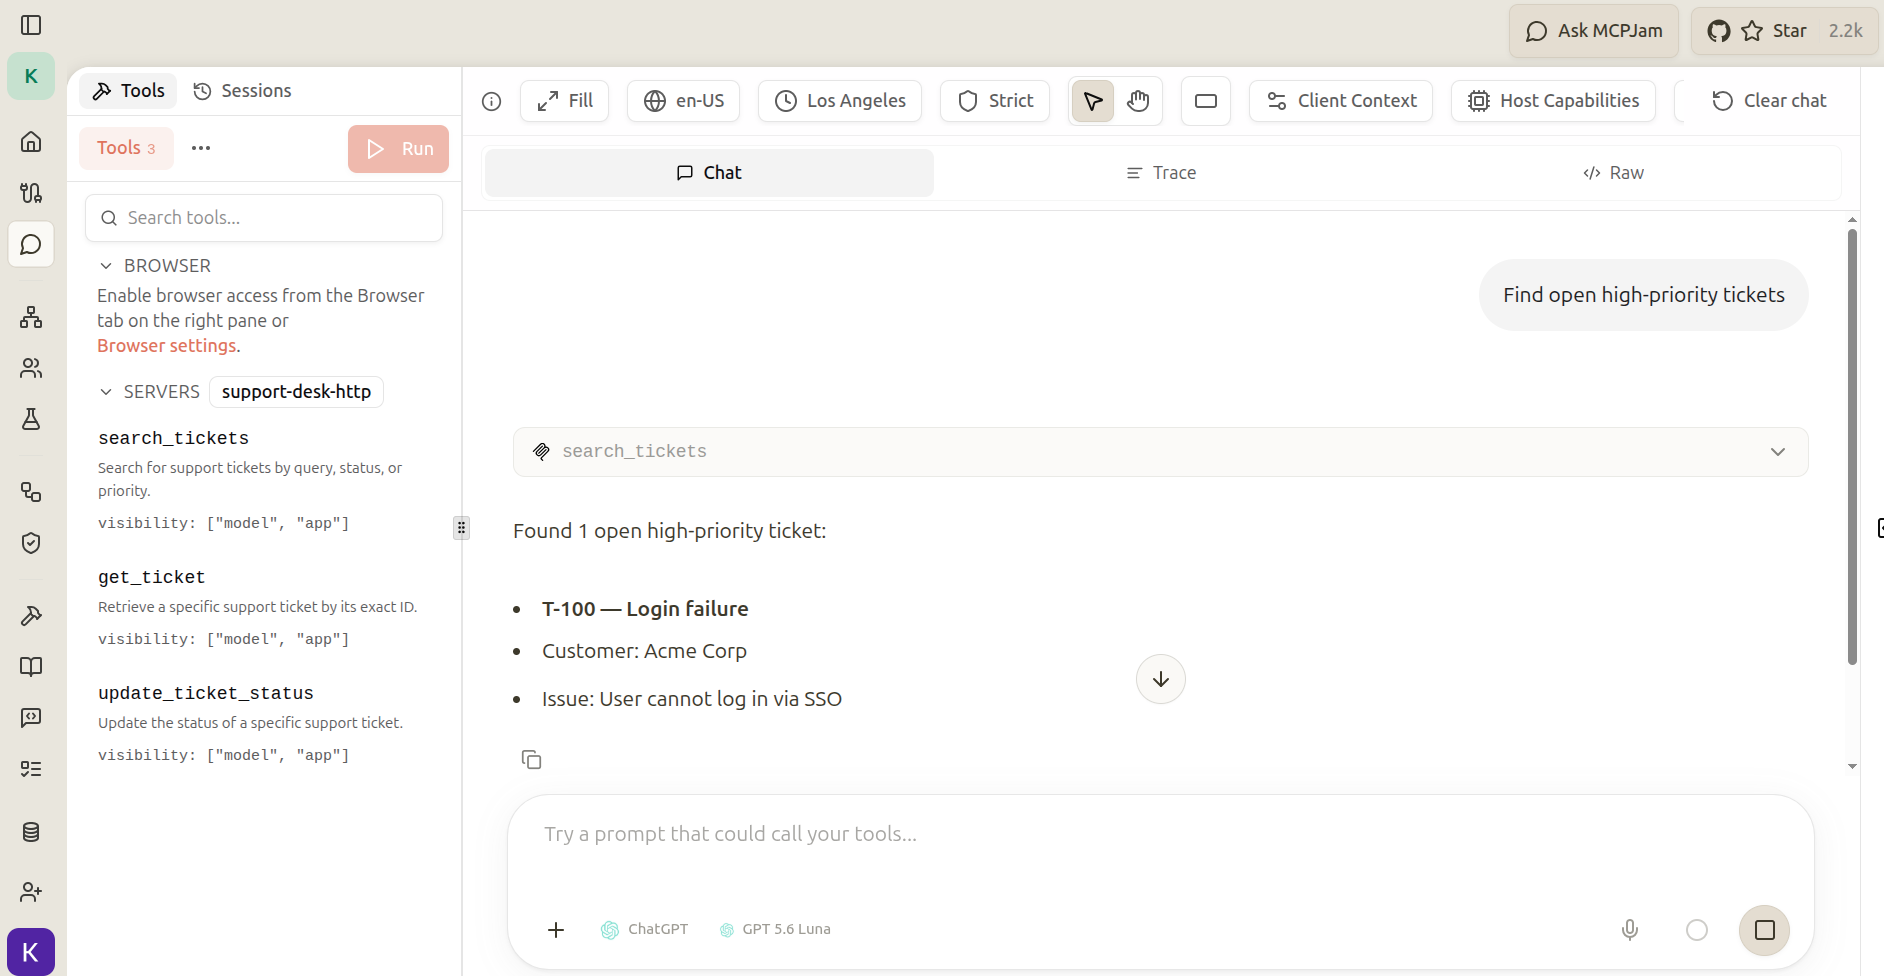Click the microphone voice input icon
This screenshot has height=976, width=1884.
tap(1630, 930)
